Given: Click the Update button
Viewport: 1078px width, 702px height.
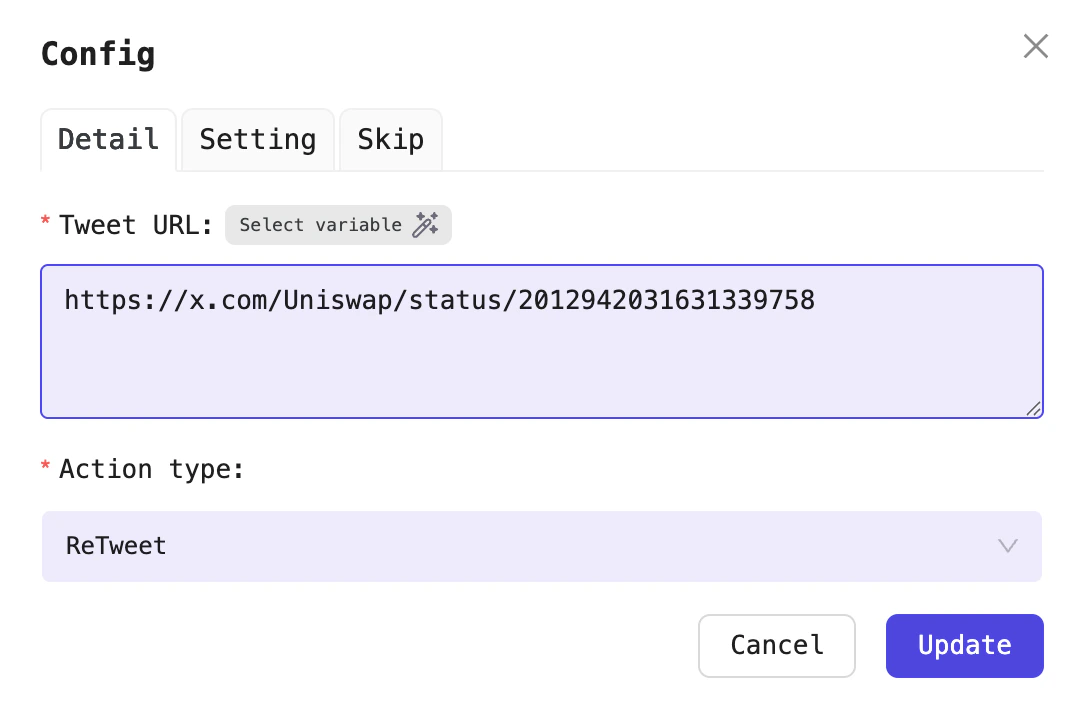Looking at the screenshot, I should tap(963, 645).
